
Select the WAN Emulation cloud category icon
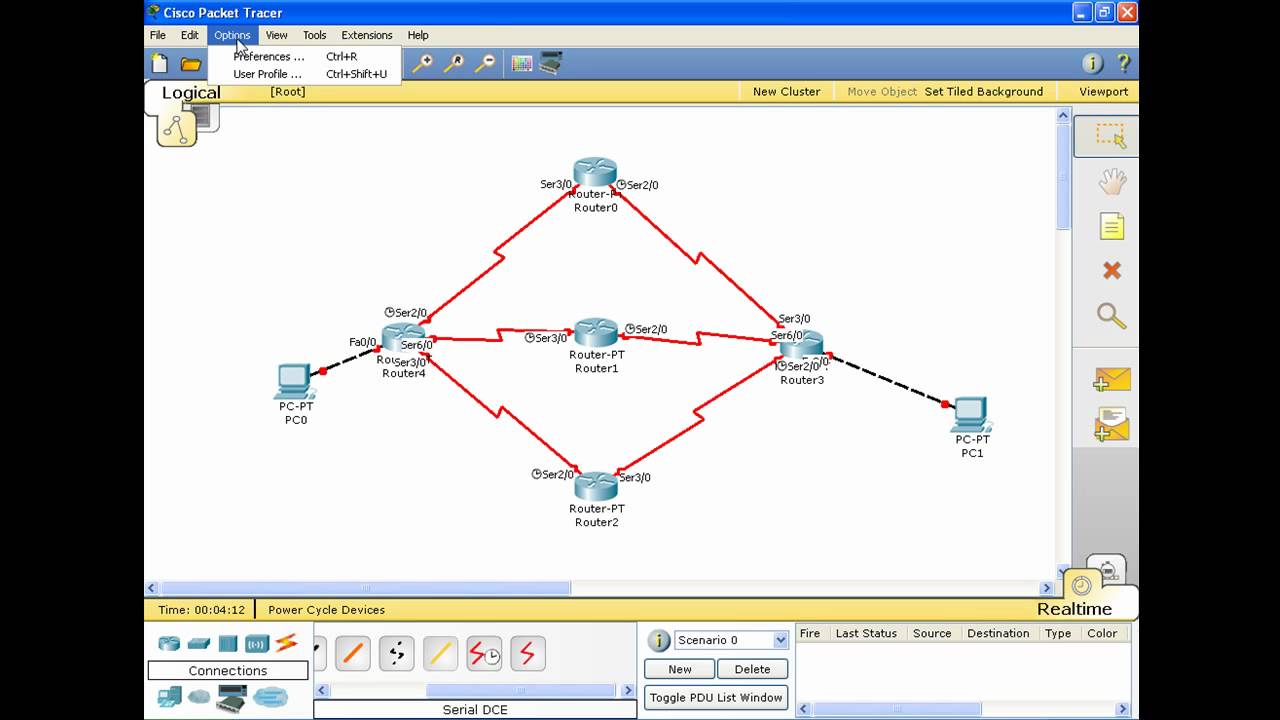(x=199, y=697)
